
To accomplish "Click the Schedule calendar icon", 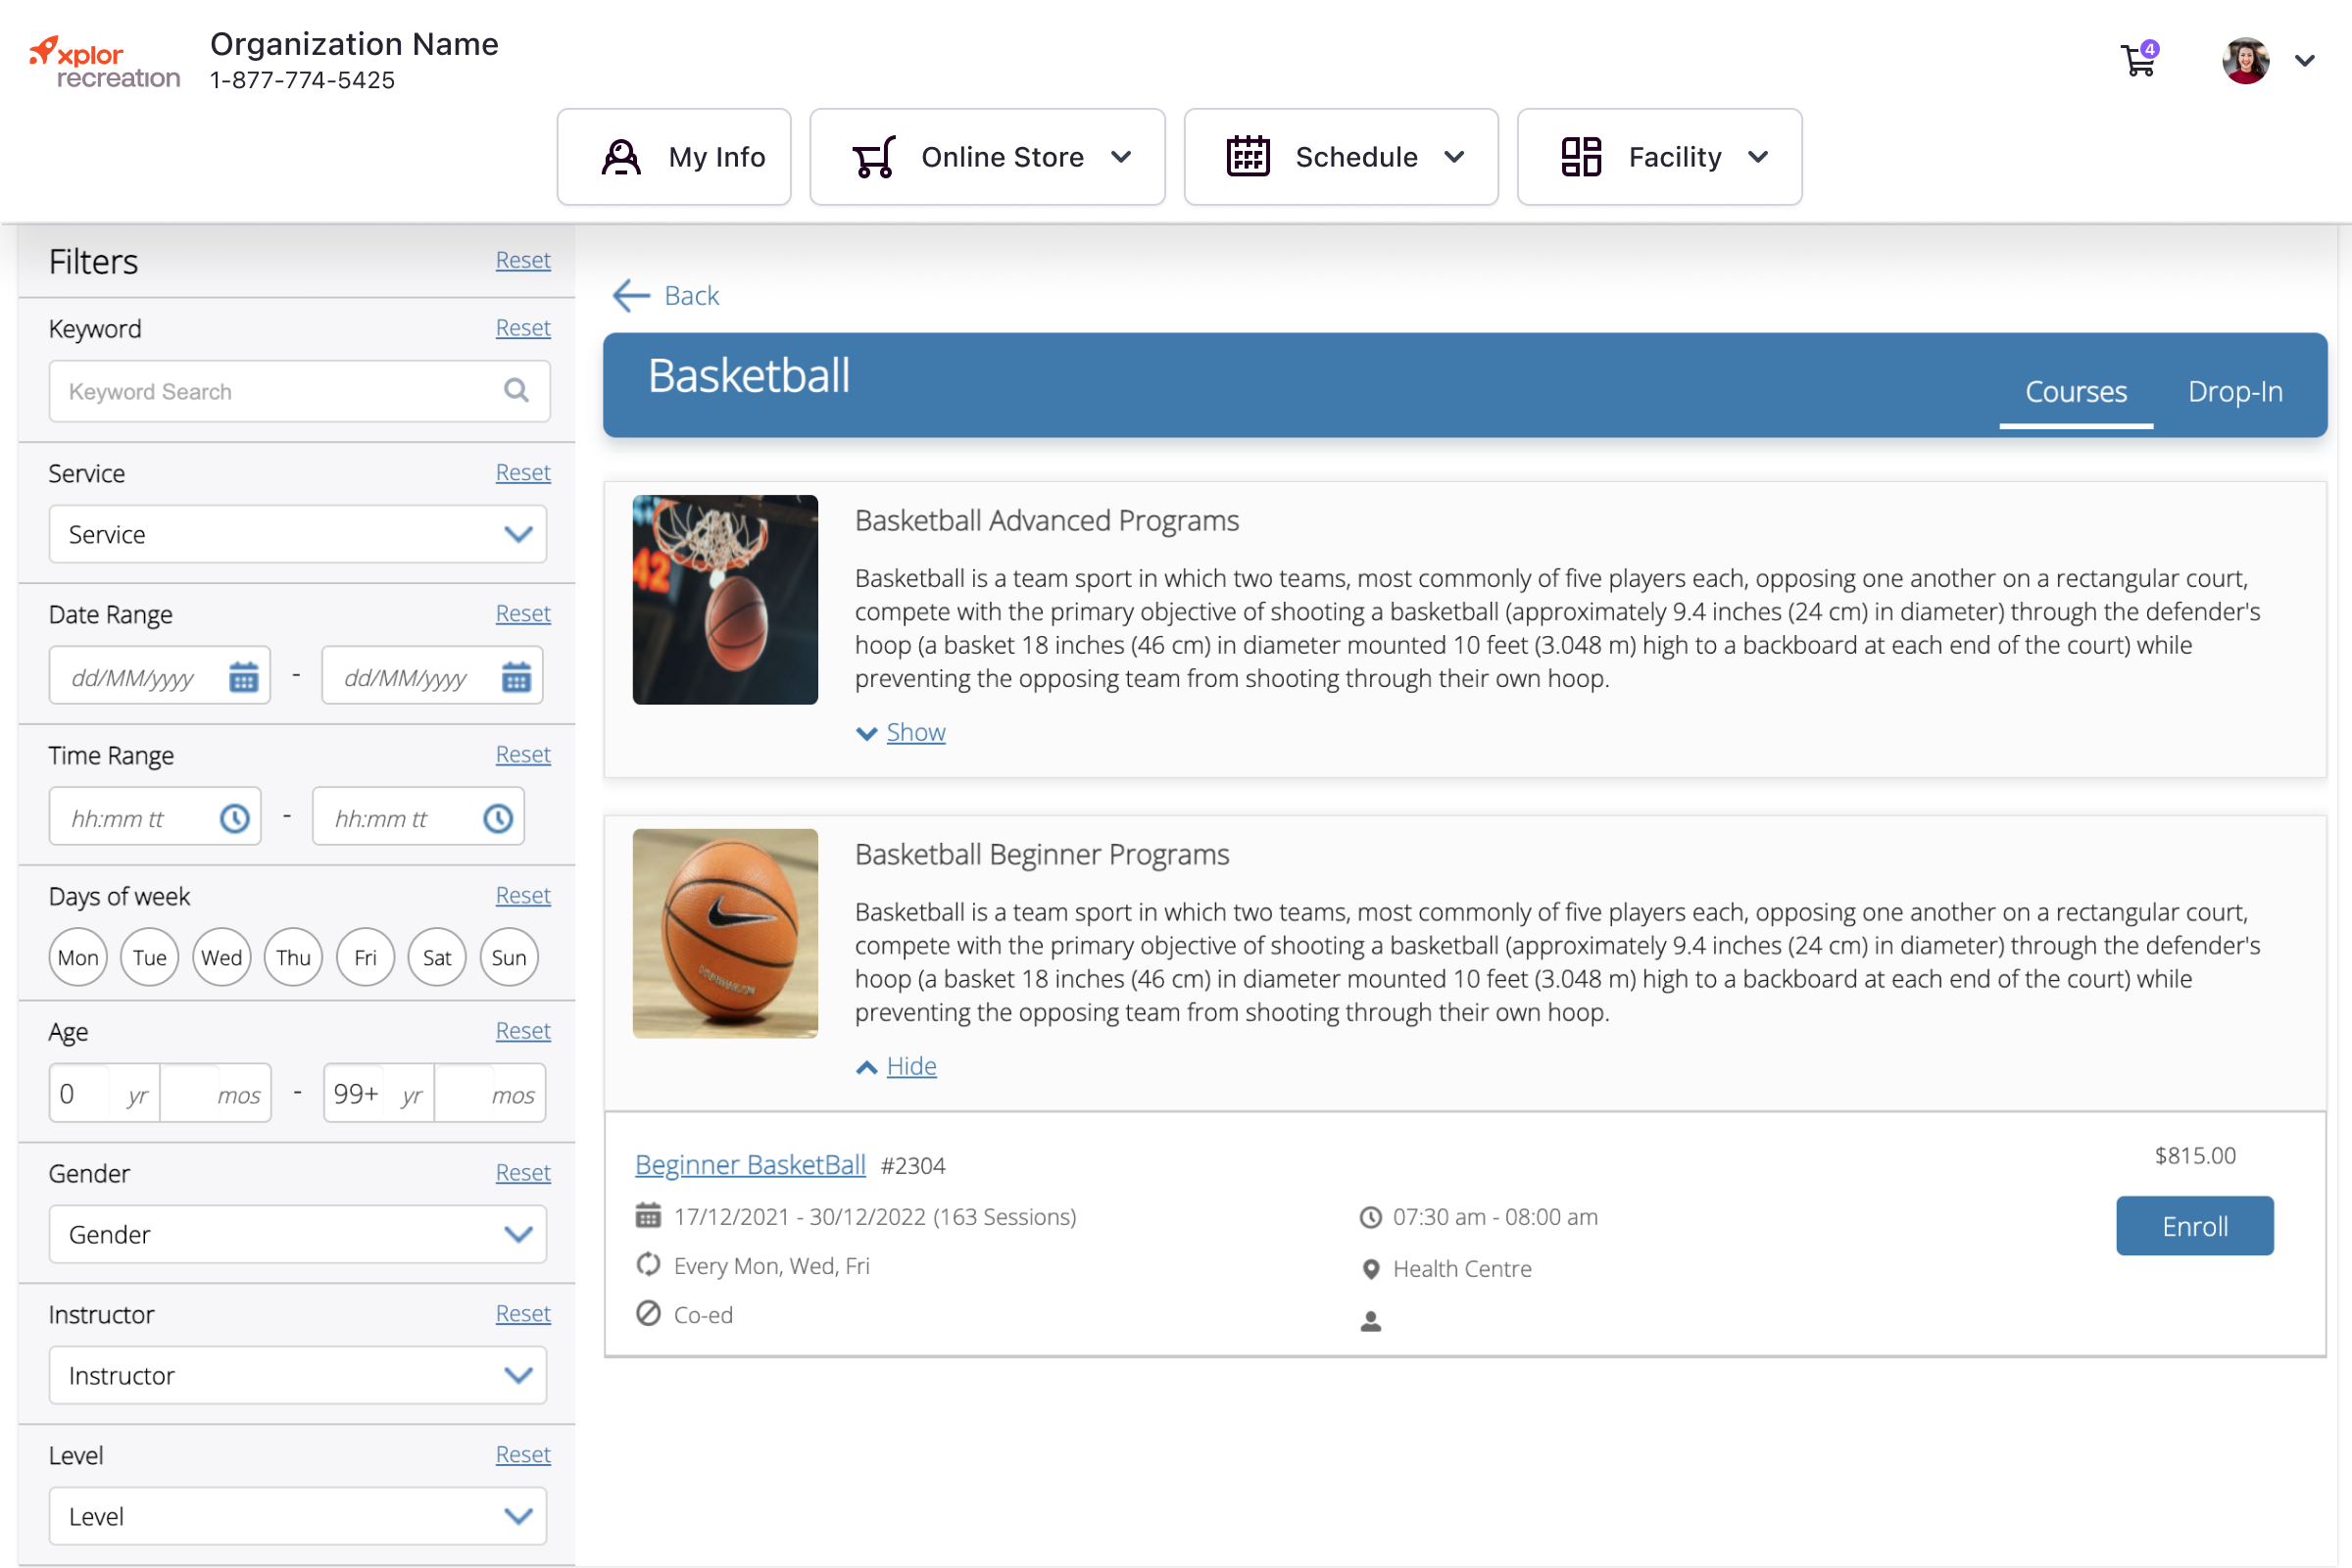I will coord(1248,156).
